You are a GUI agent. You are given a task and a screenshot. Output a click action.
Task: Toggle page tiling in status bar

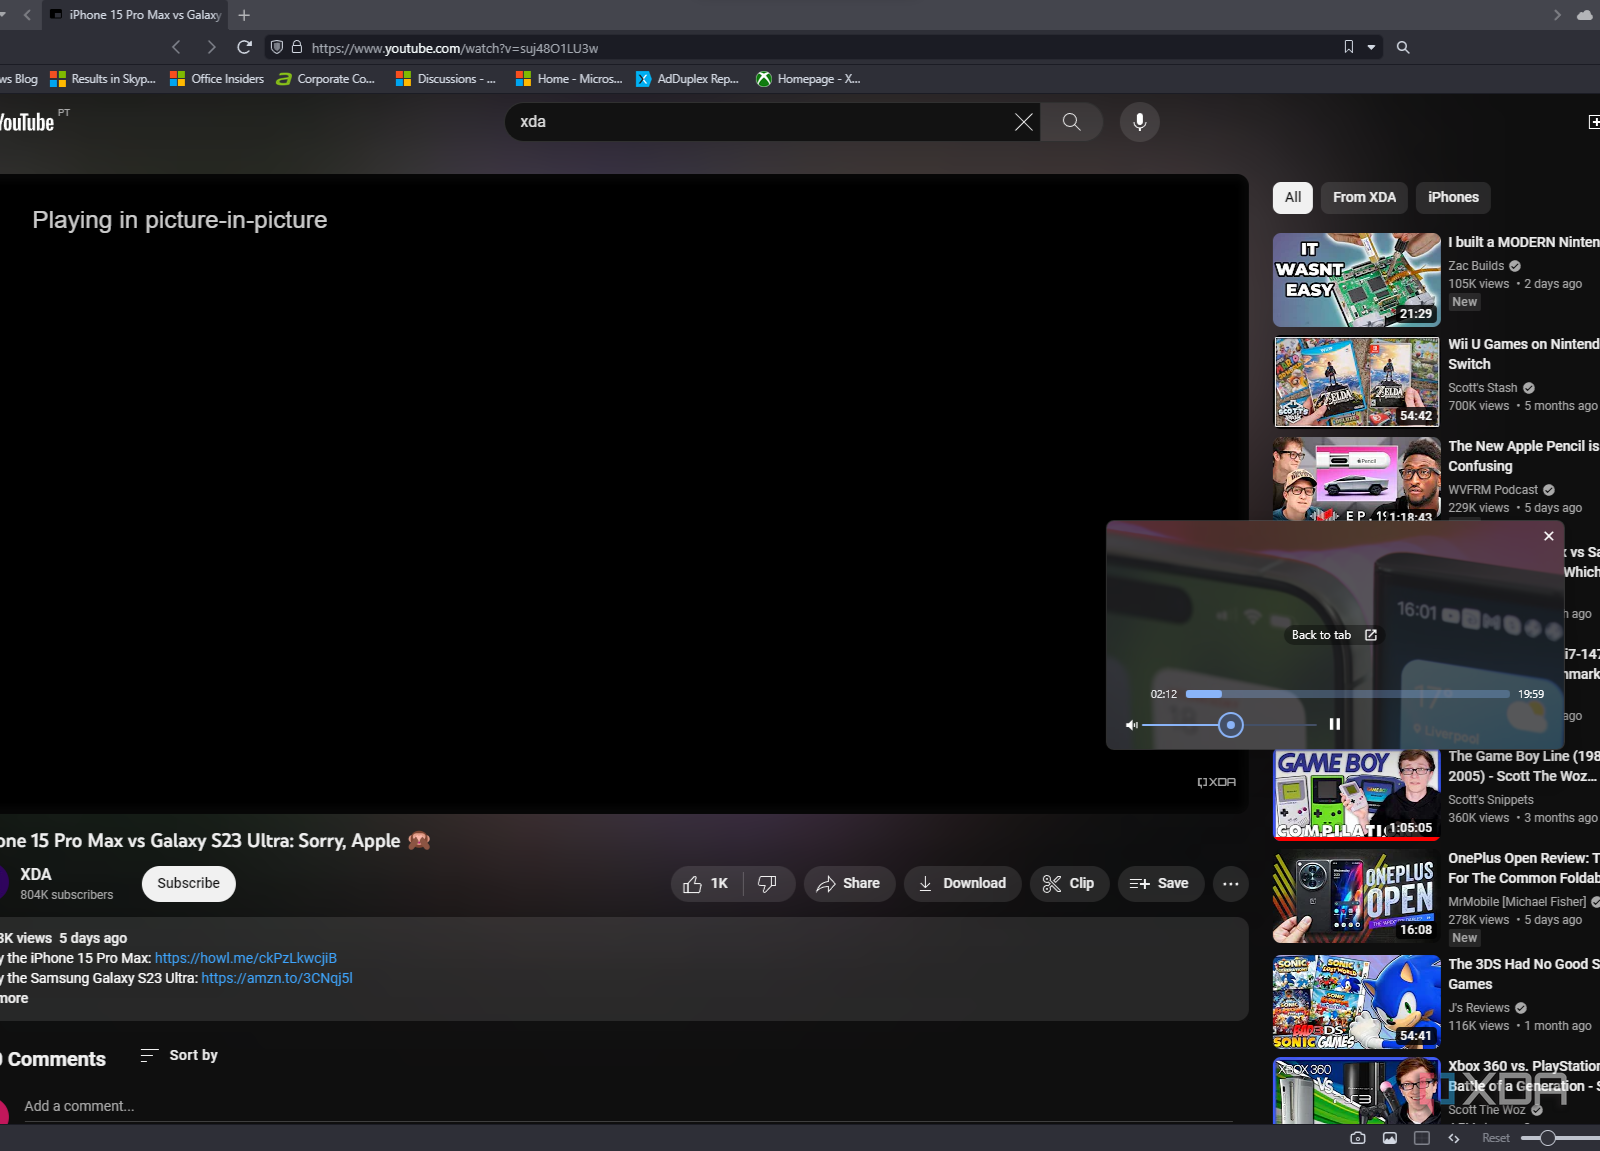pyautogui.click(x=1422, y=1138)
